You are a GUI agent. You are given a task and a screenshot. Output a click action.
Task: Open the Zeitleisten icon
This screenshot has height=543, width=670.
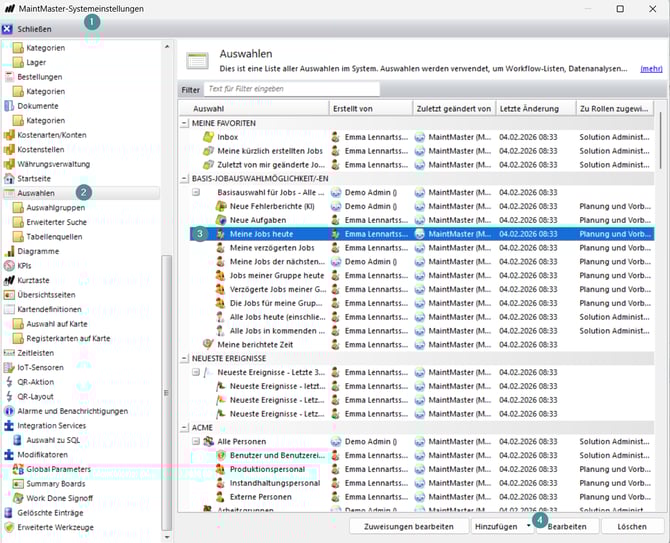point(9,353)
